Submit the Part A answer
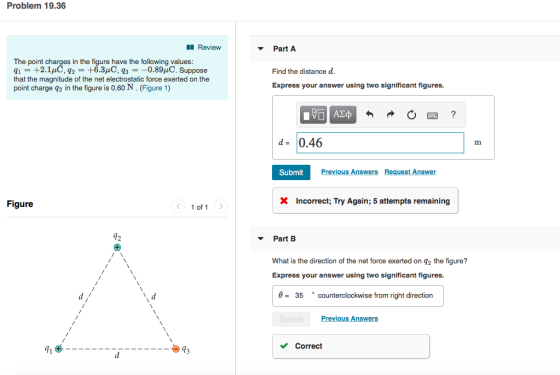This screenshot has width=560, height=375. [291, 172]
